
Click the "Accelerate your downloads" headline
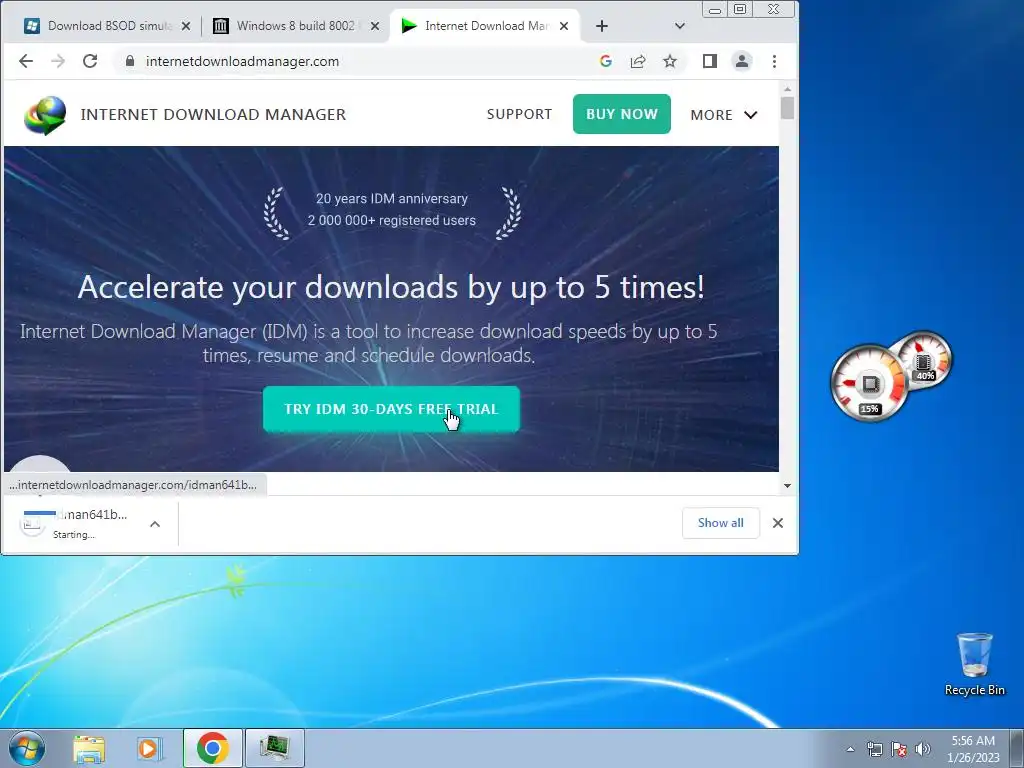391,287
